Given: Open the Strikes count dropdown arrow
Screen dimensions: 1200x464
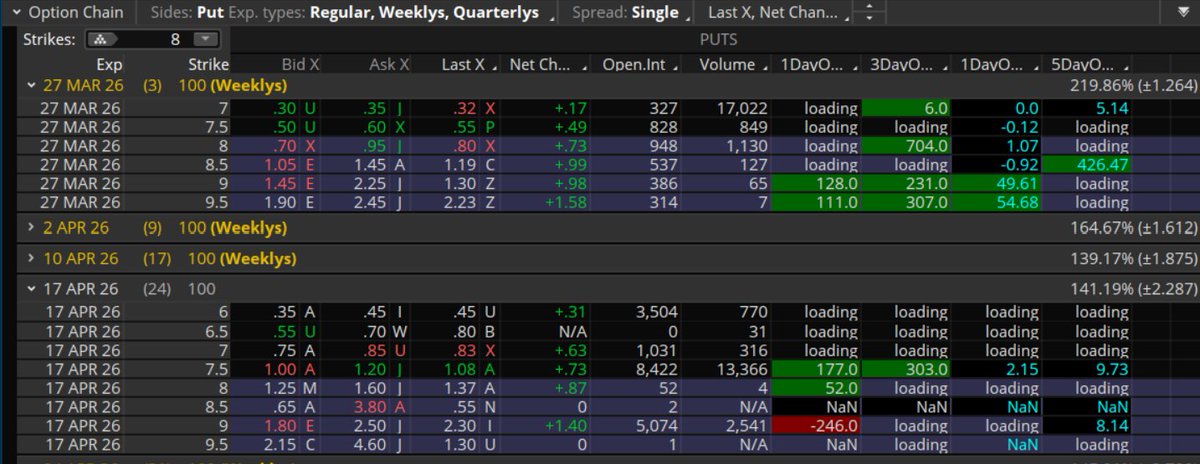Looking at the screenshot, I should tap(205, 39).
